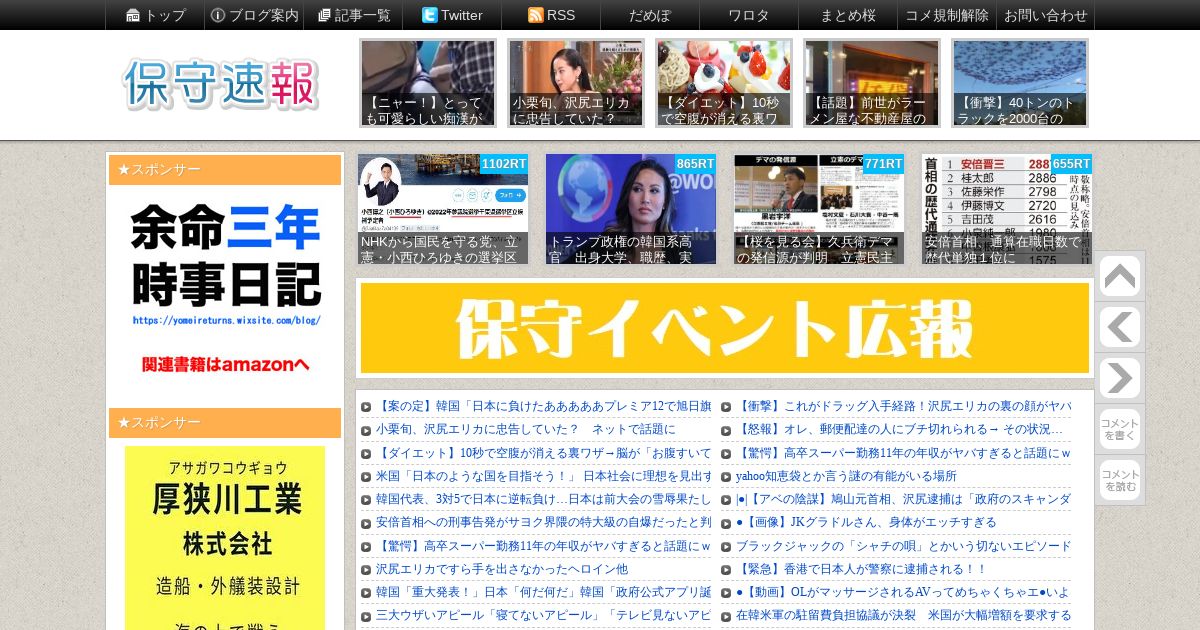
Task: Open the 655RT 安倍首相 card
Action: 1007,209
